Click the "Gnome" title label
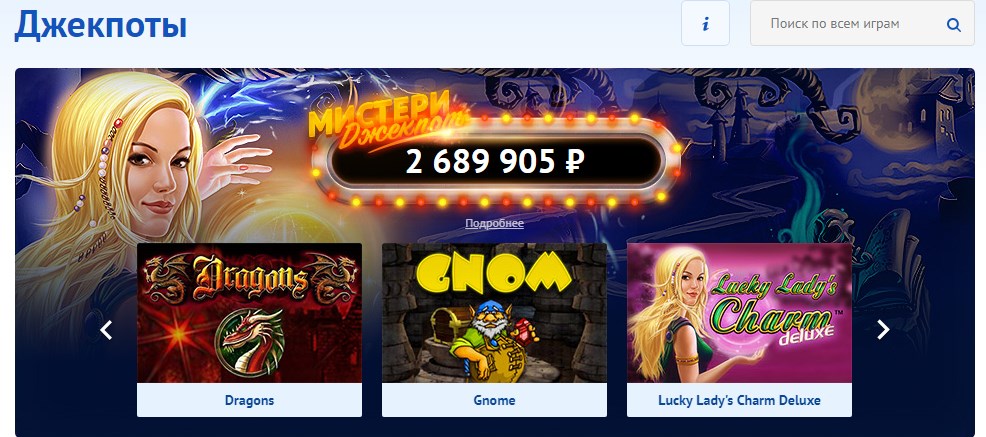This screenshot has width=986, height=437. click(x=494, y=400)
